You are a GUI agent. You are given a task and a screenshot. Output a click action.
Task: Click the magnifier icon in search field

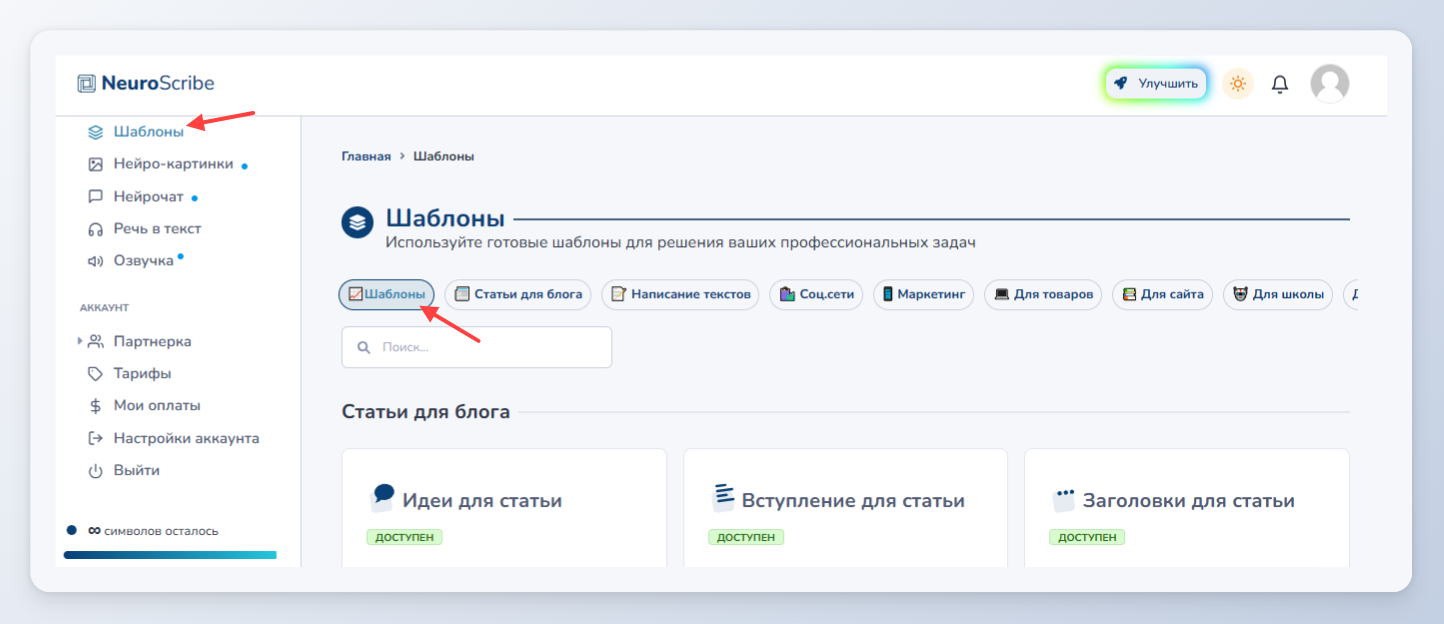click(x=363, y=348)
